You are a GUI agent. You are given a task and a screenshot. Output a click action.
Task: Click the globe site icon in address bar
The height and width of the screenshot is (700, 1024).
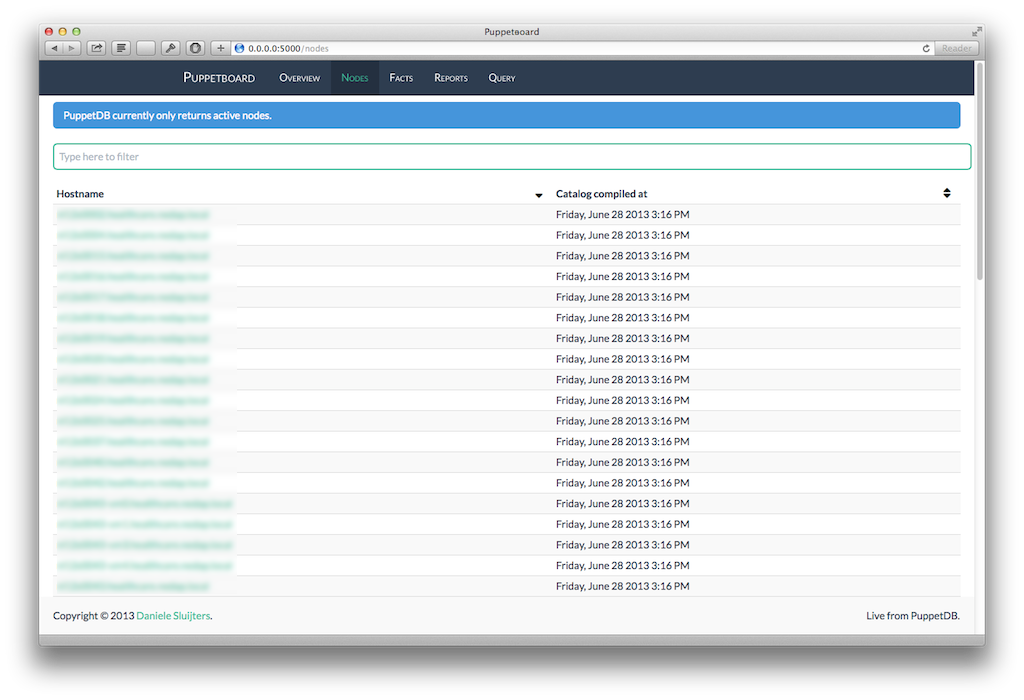(x=240, y=48)
